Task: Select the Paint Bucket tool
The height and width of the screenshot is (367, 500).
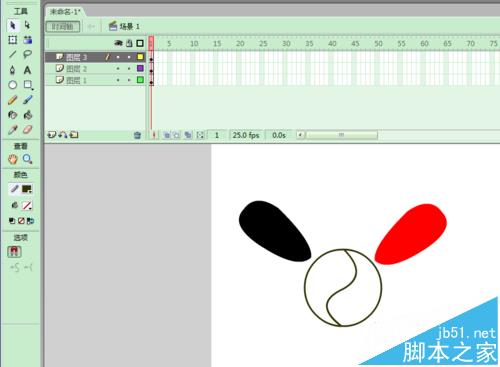Action: pos(28,115)
